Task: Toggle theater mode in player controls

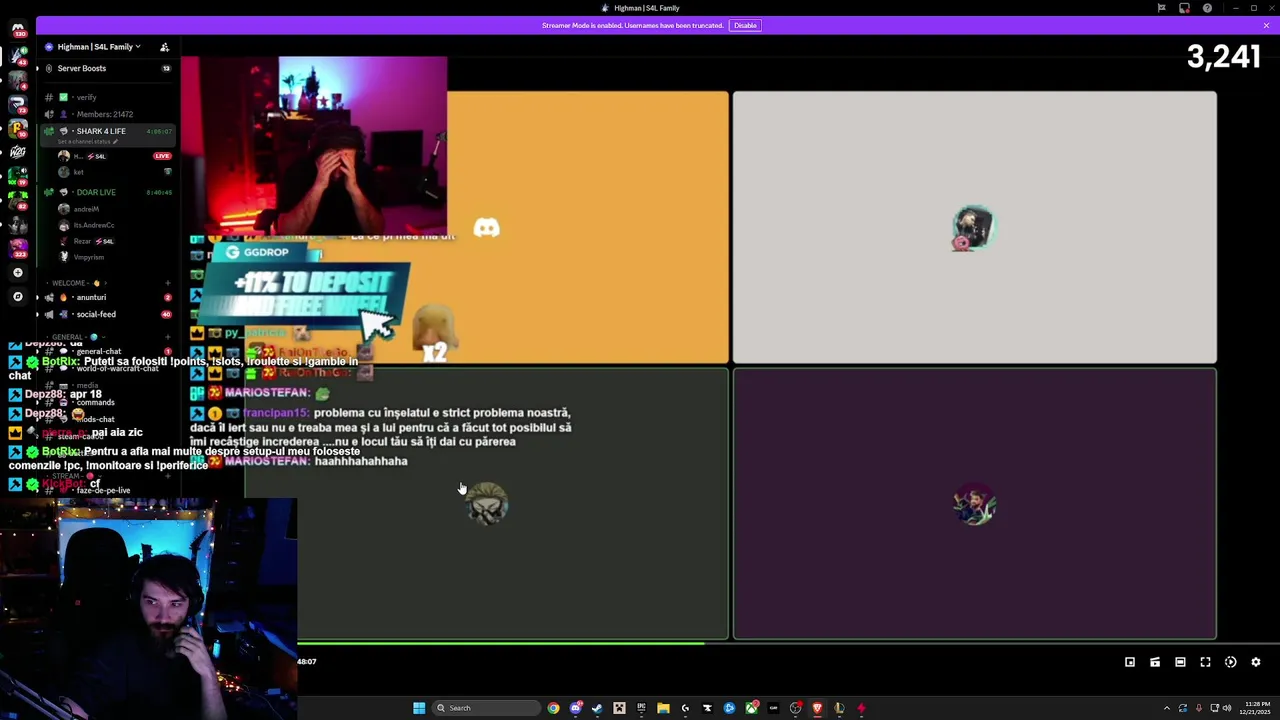Action: 1180,662
